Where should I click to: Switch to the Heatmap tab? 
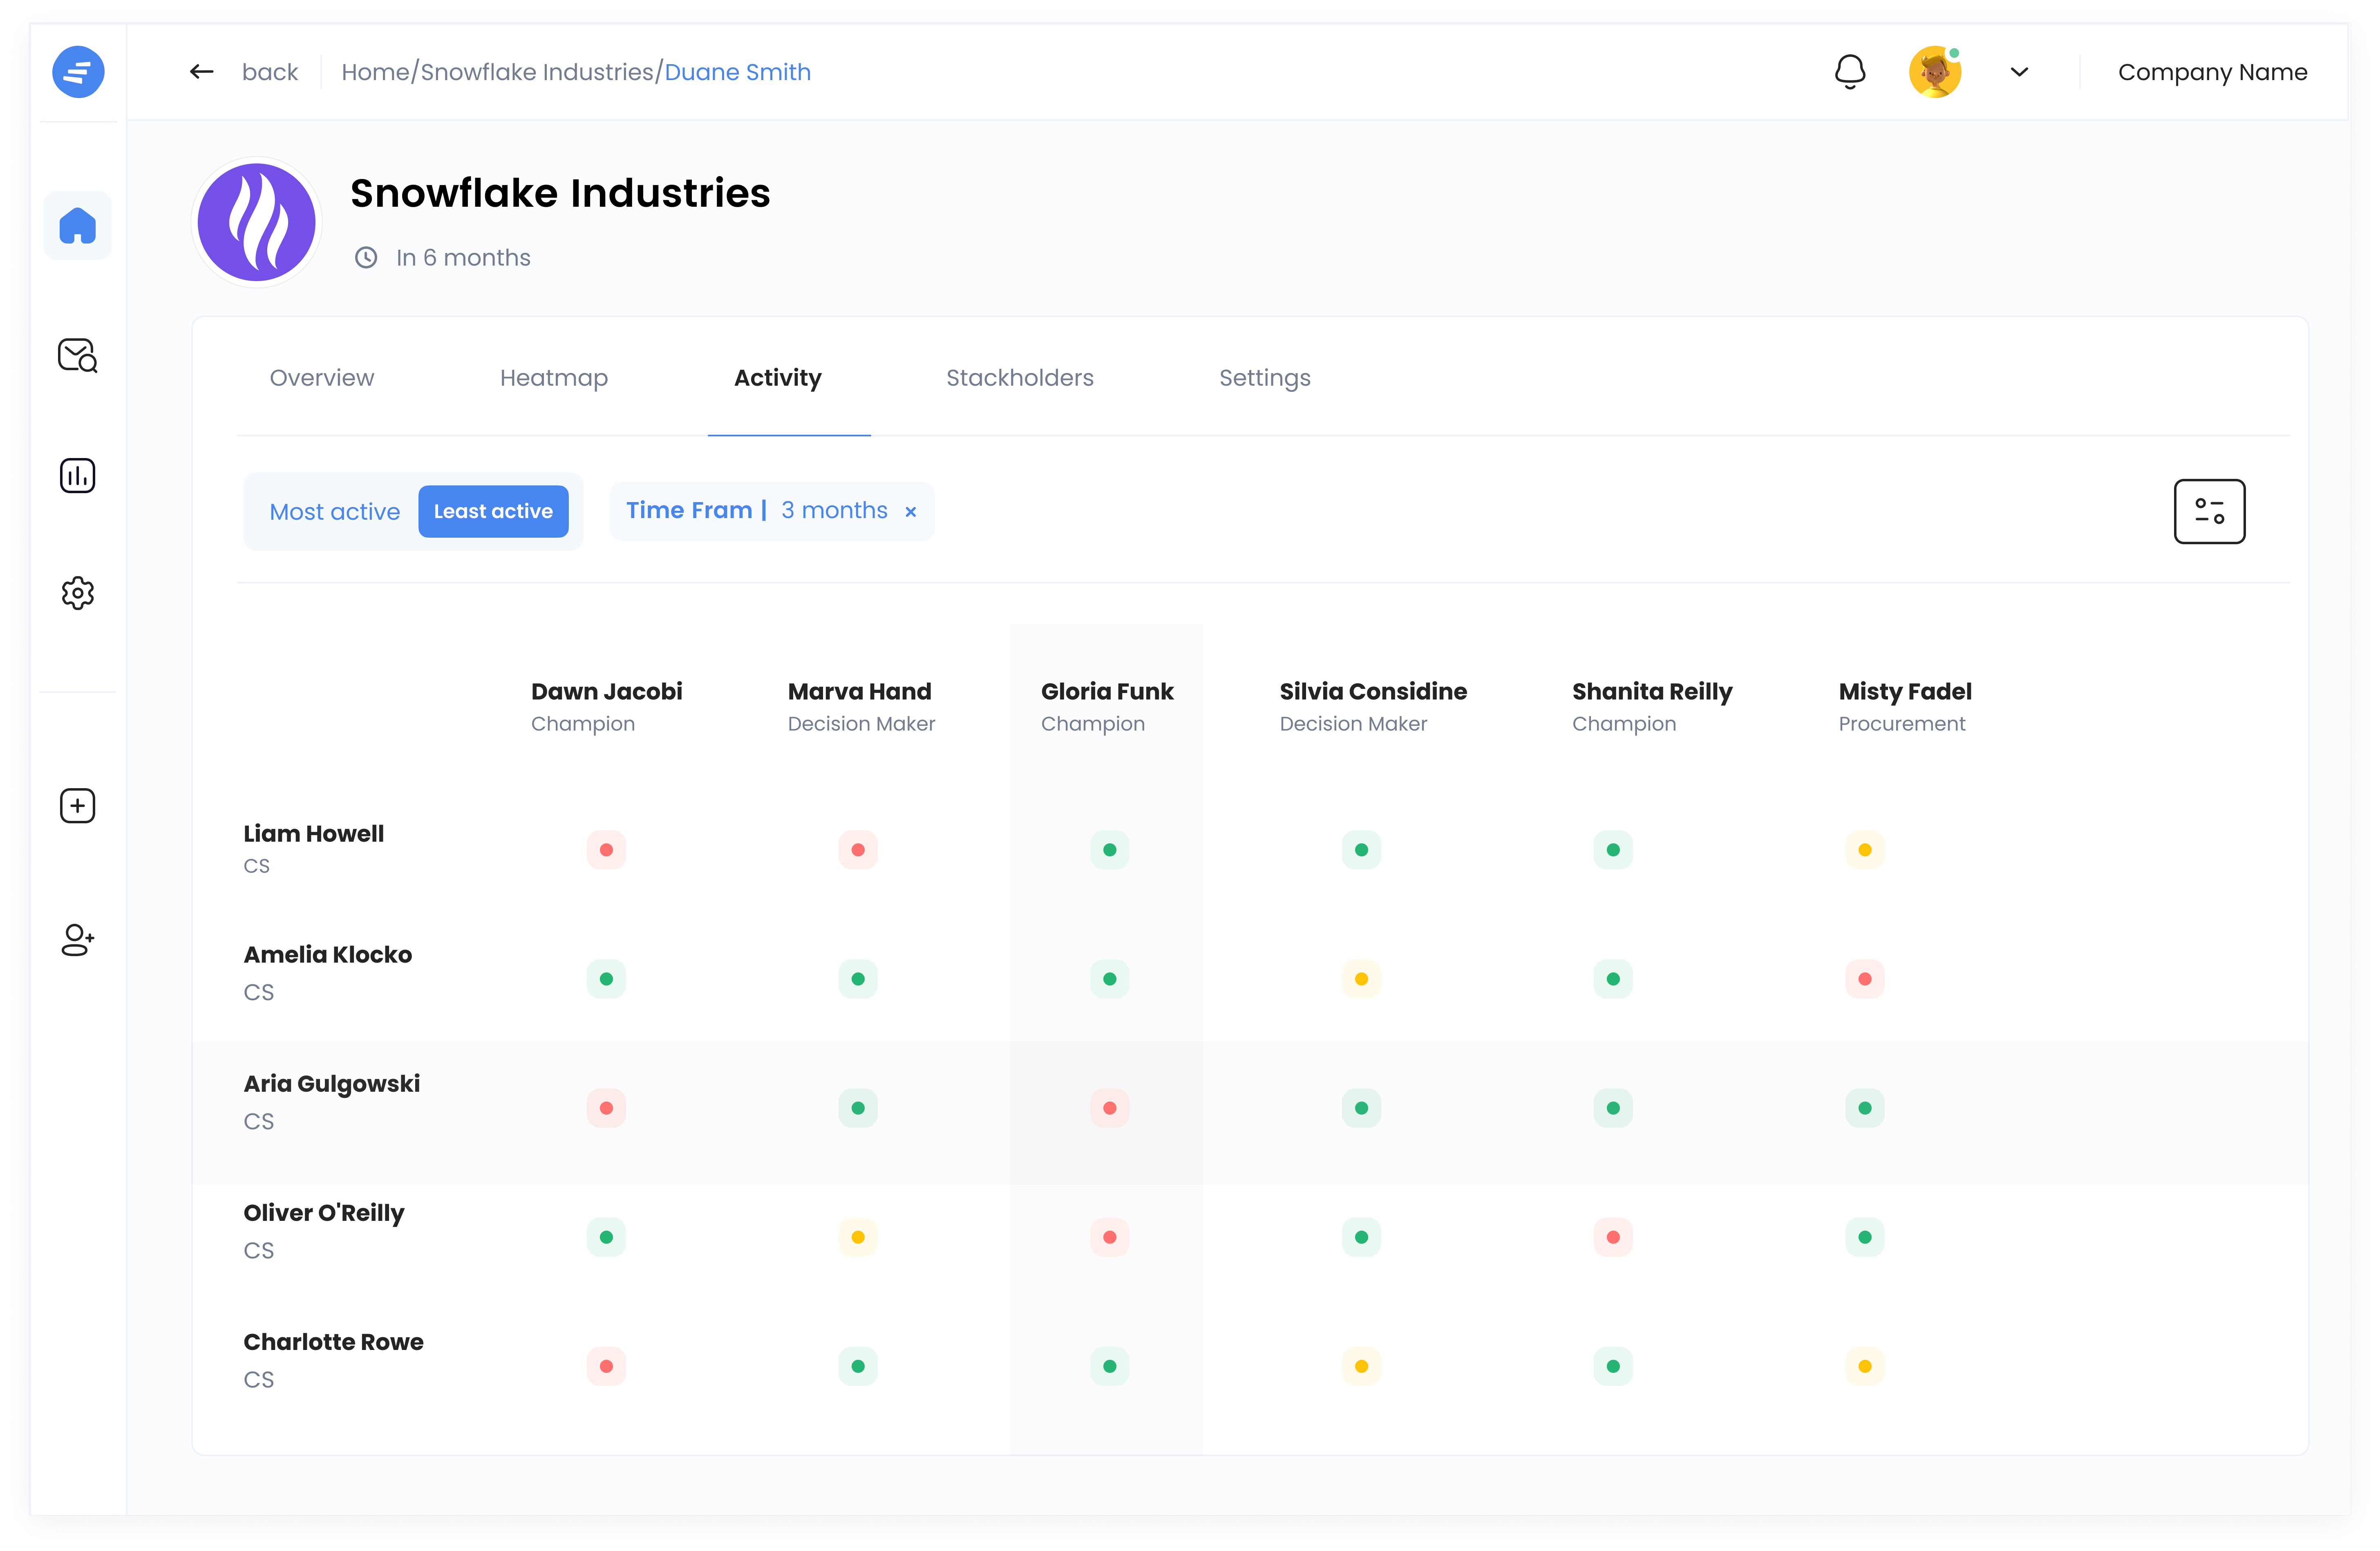click(x=554, y=378)
